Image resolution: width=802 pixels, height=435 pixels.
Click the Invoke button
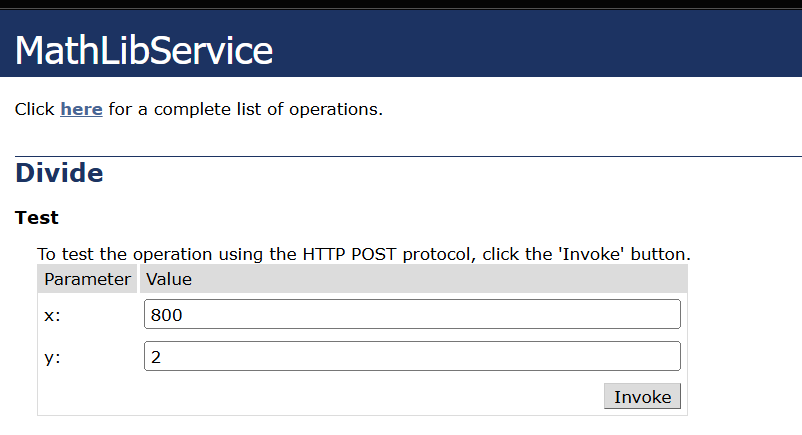click(642, 397)
